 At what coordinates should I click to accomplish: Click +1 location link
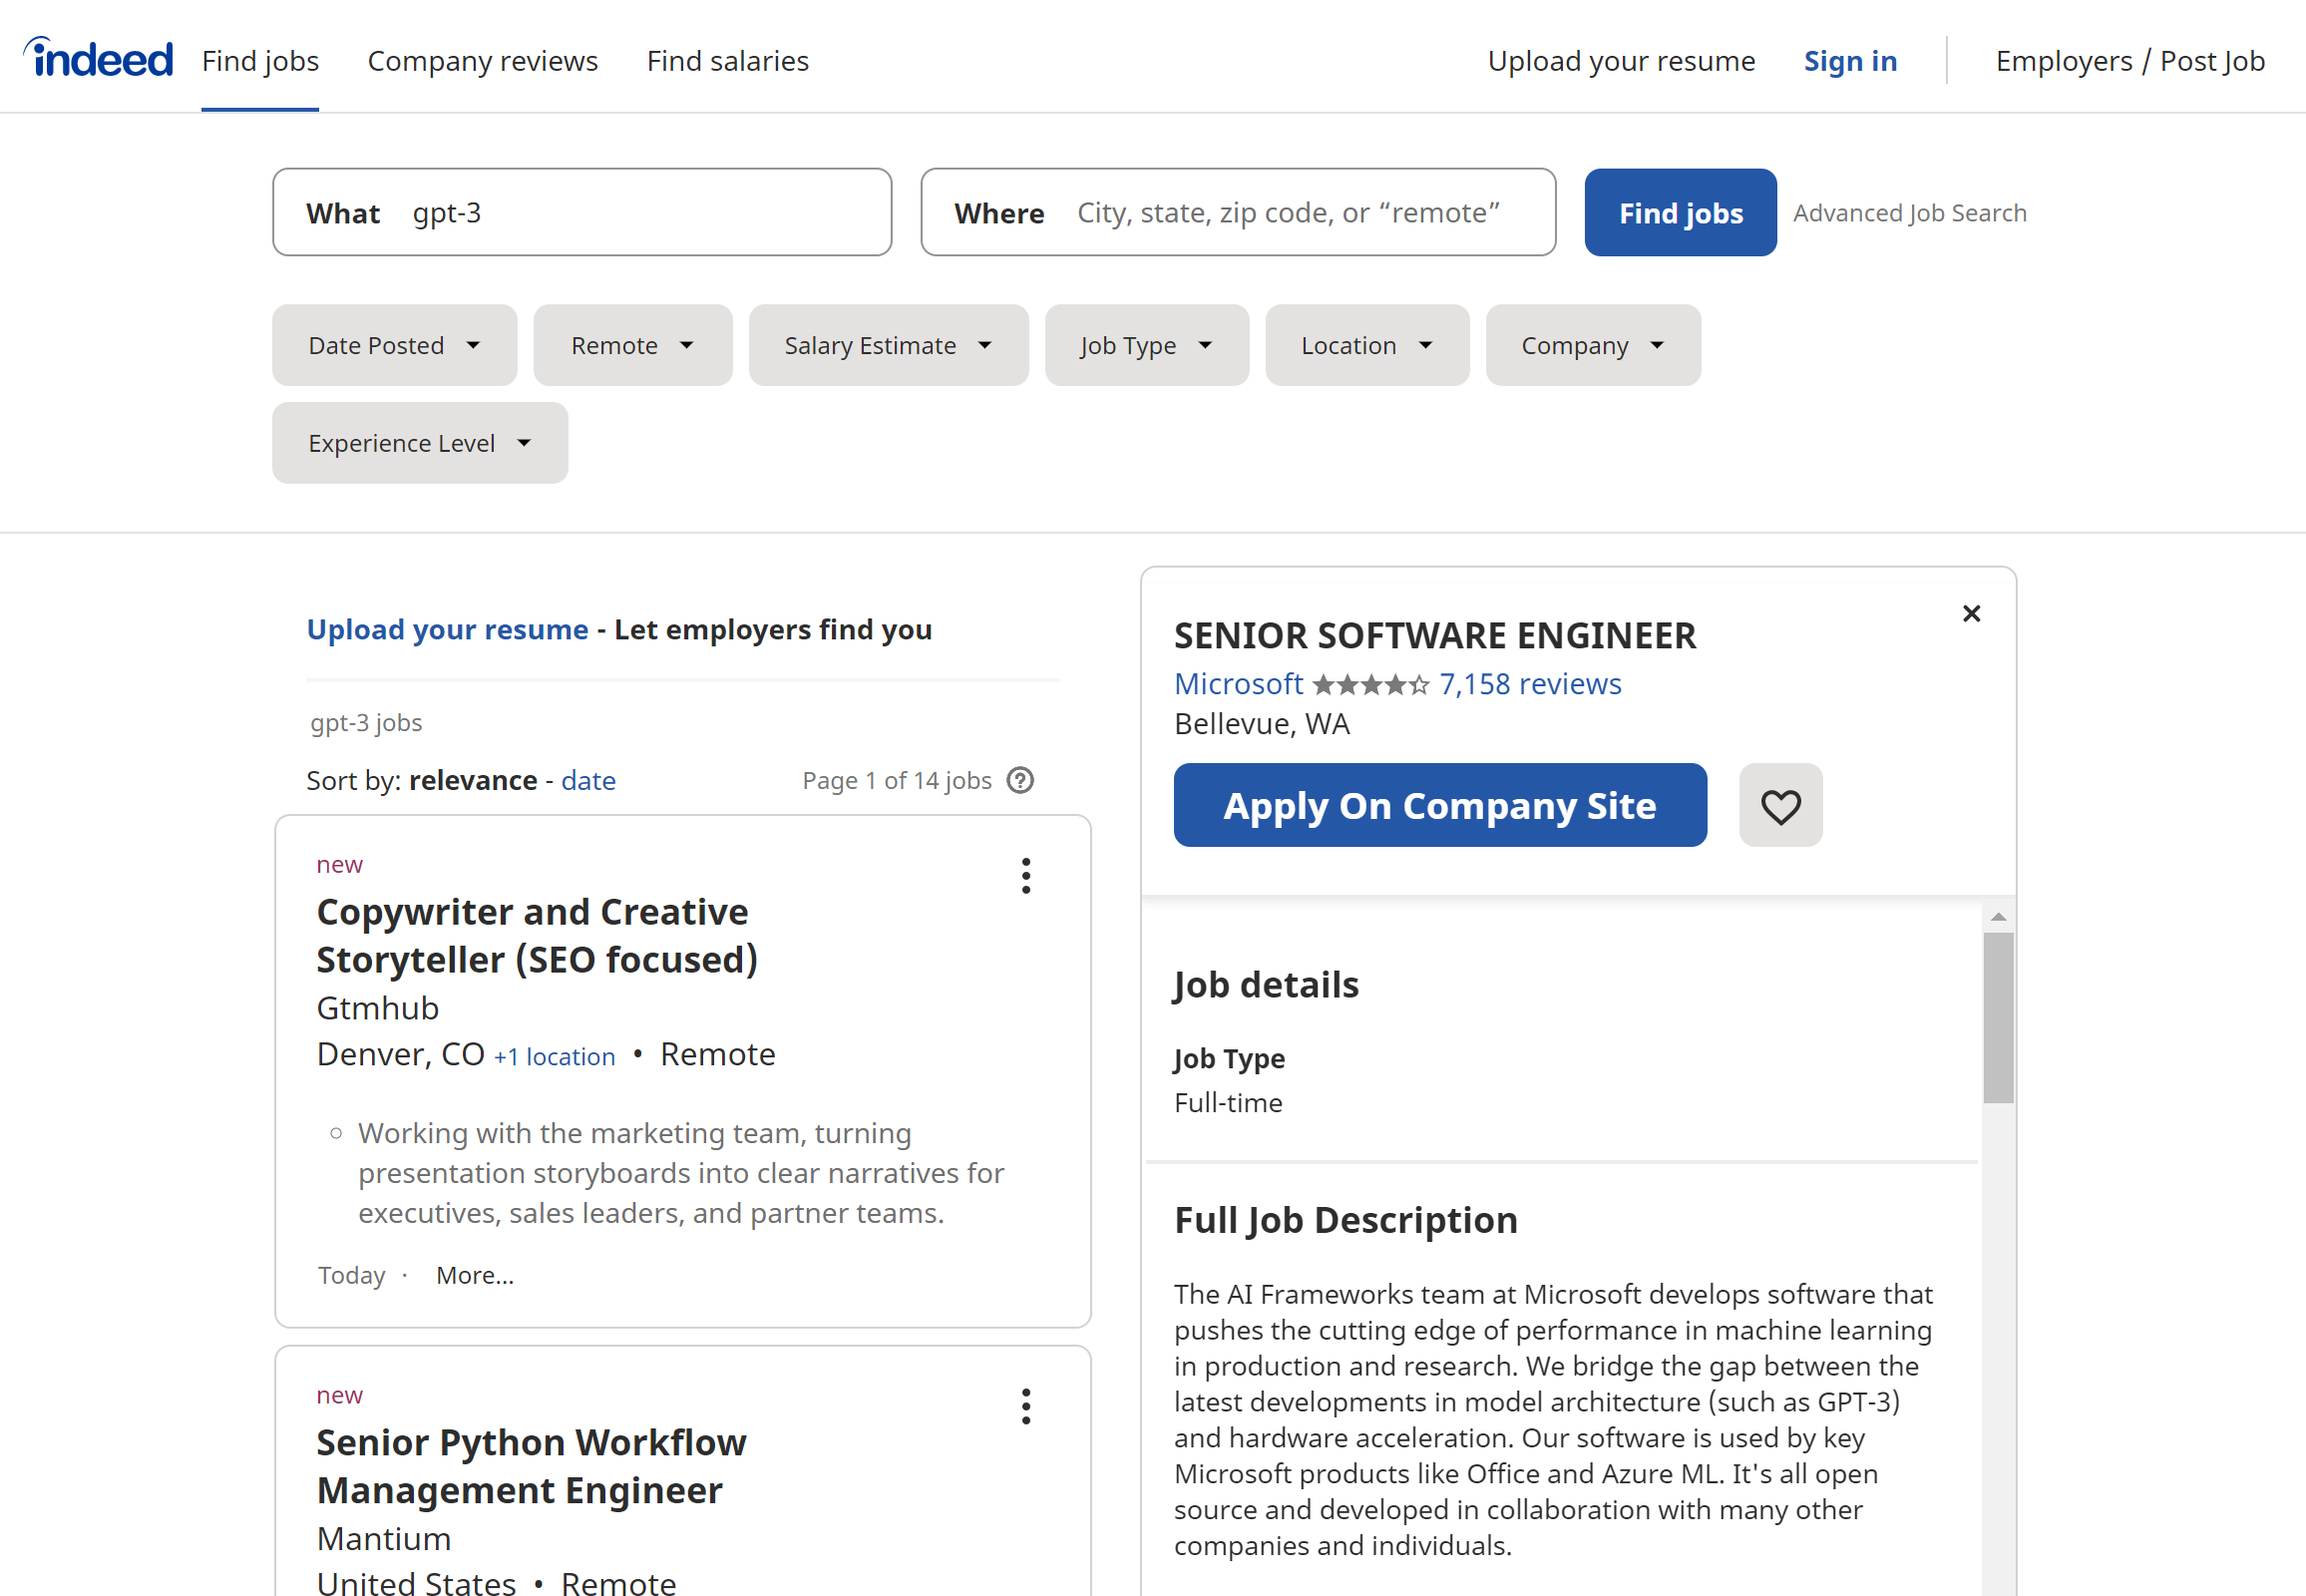point(554,1057)
